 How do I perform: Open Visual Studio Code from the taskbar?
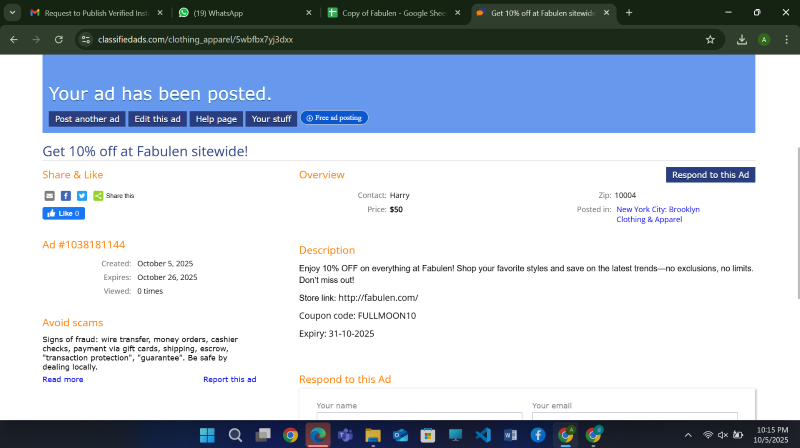coord(483,435)
